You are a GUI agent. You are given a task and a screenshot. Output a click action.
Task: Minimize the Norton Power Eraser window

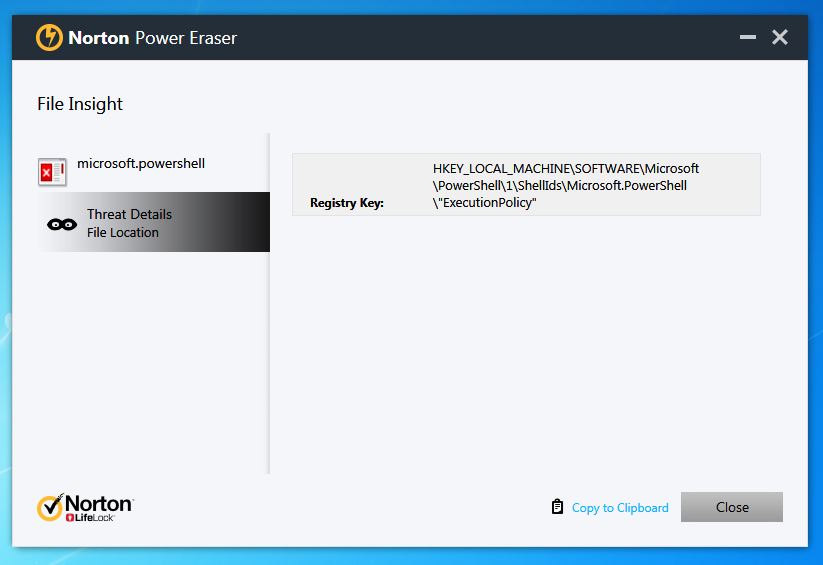(x=748, y=37)
